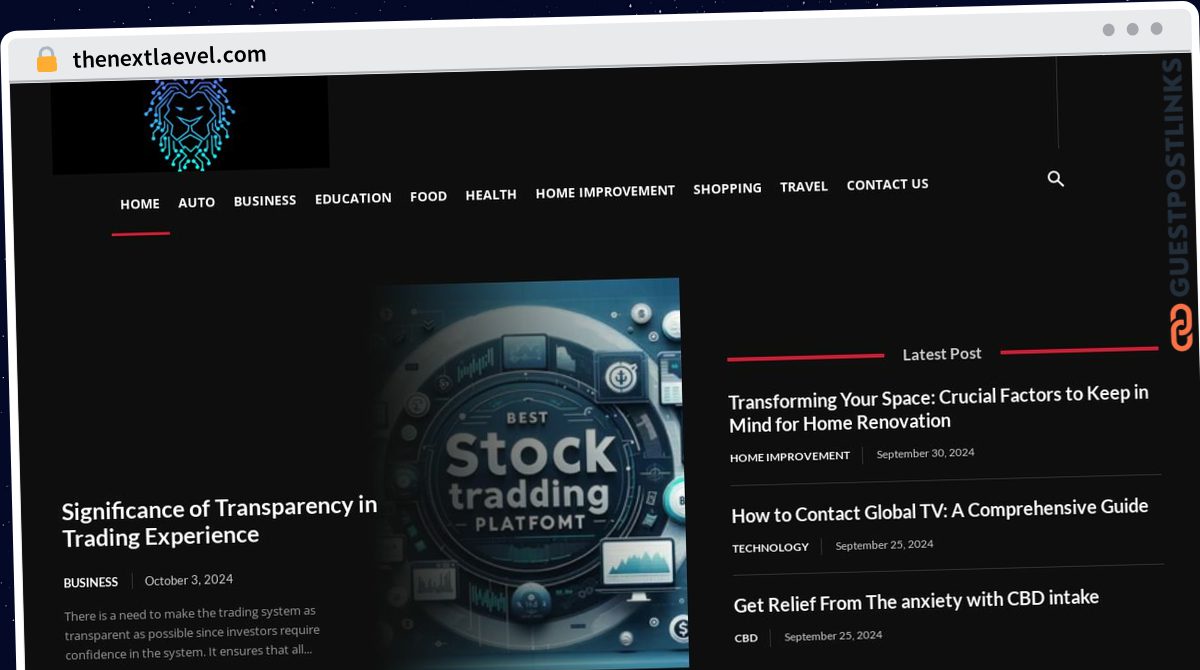The height and width of the screenshot is (670, 1200).
Task: Click the HOME IMPROVEMENT category tag
Action: (x=790, y=456)
